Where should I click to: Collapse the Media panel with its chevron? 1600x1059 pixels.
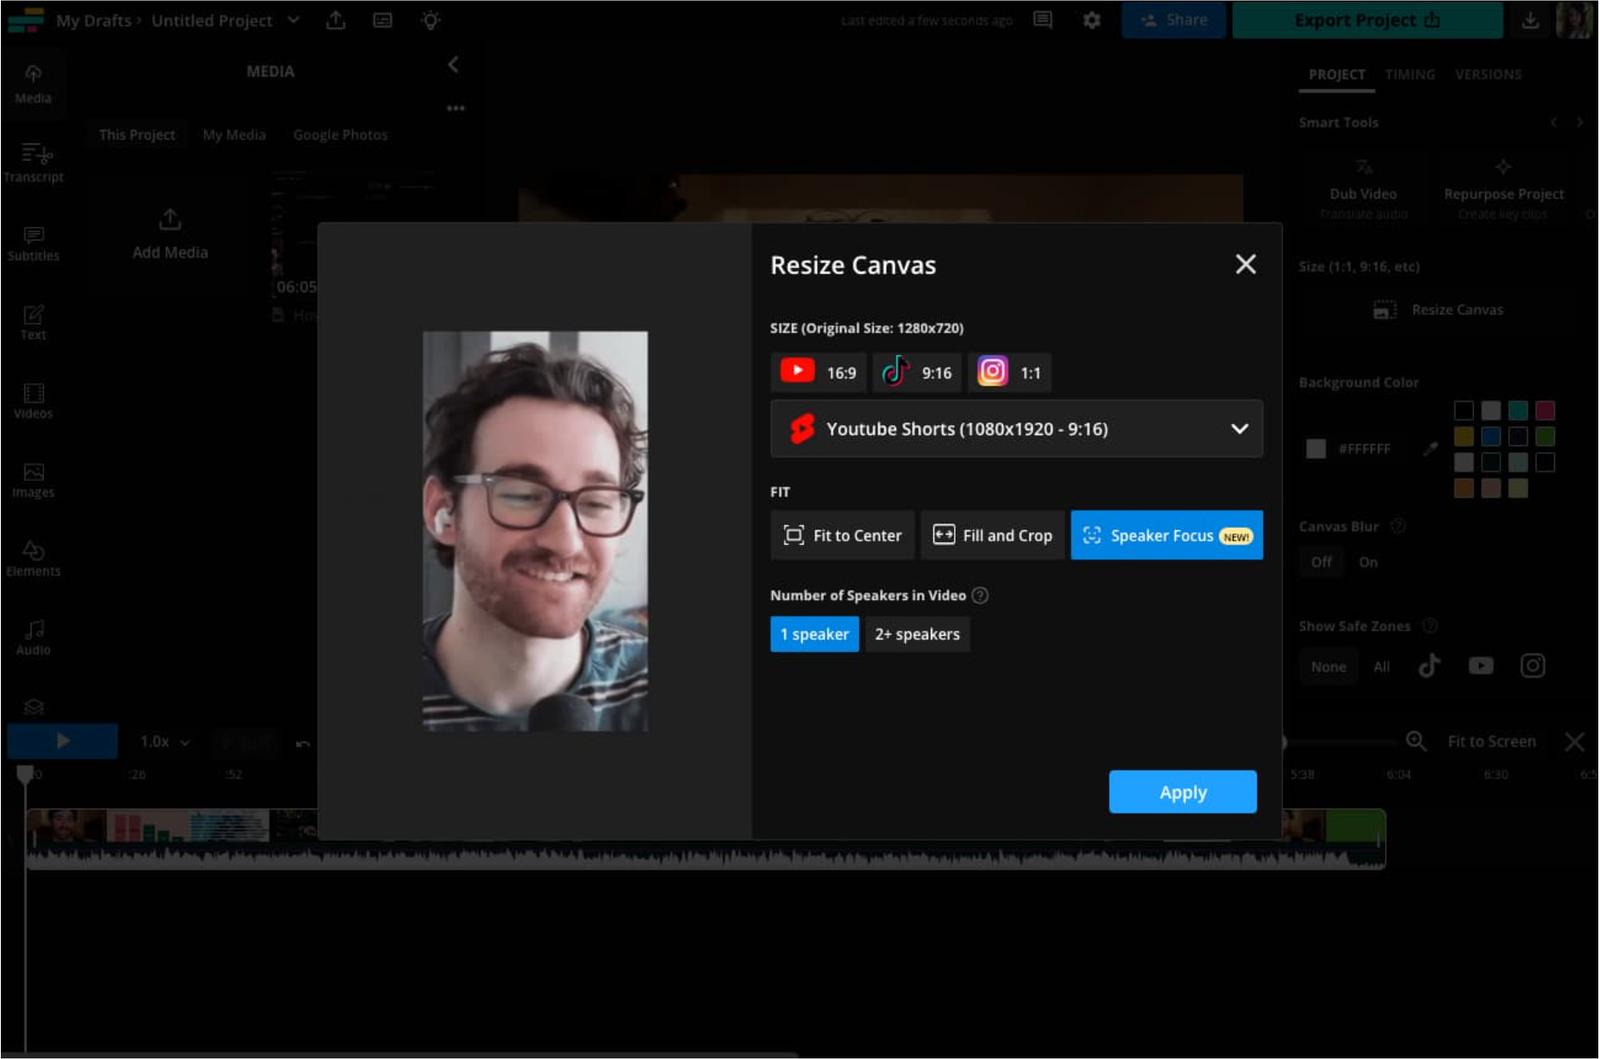tap(453, 64)
